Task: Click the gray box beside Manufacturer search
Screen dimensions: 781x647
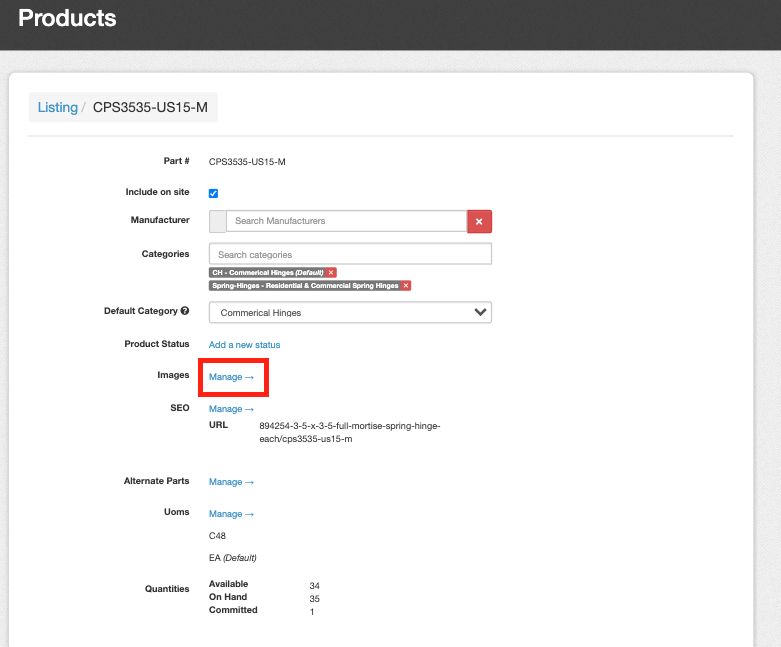Action: (x=217, y=221)
